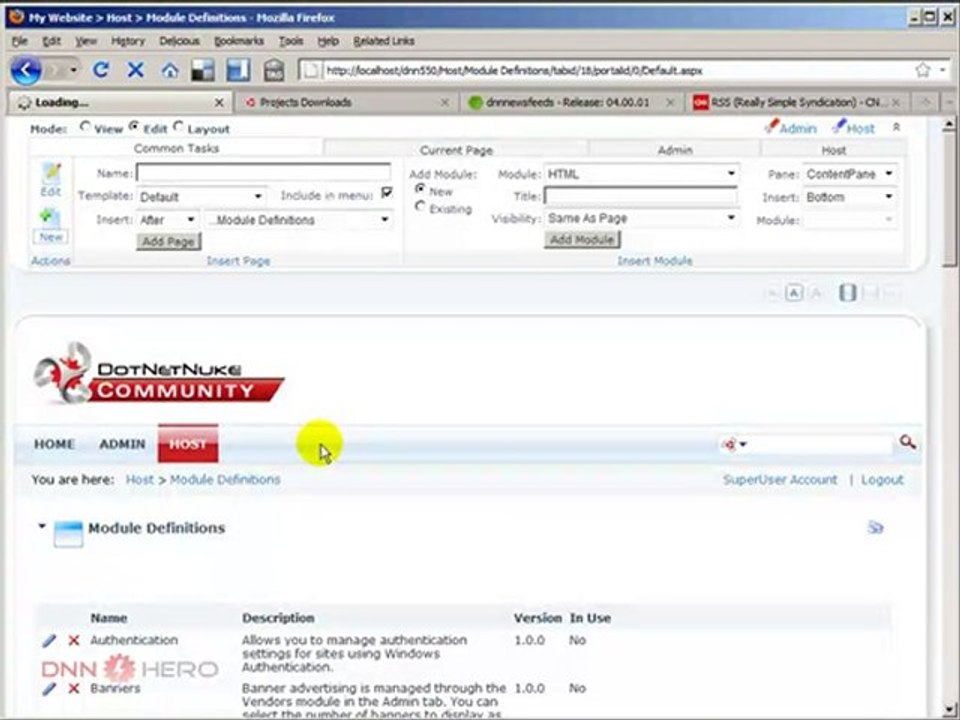This screenshot has width=960, height=720.
Task: Select the New module radio button
Action: coord(420,189)
